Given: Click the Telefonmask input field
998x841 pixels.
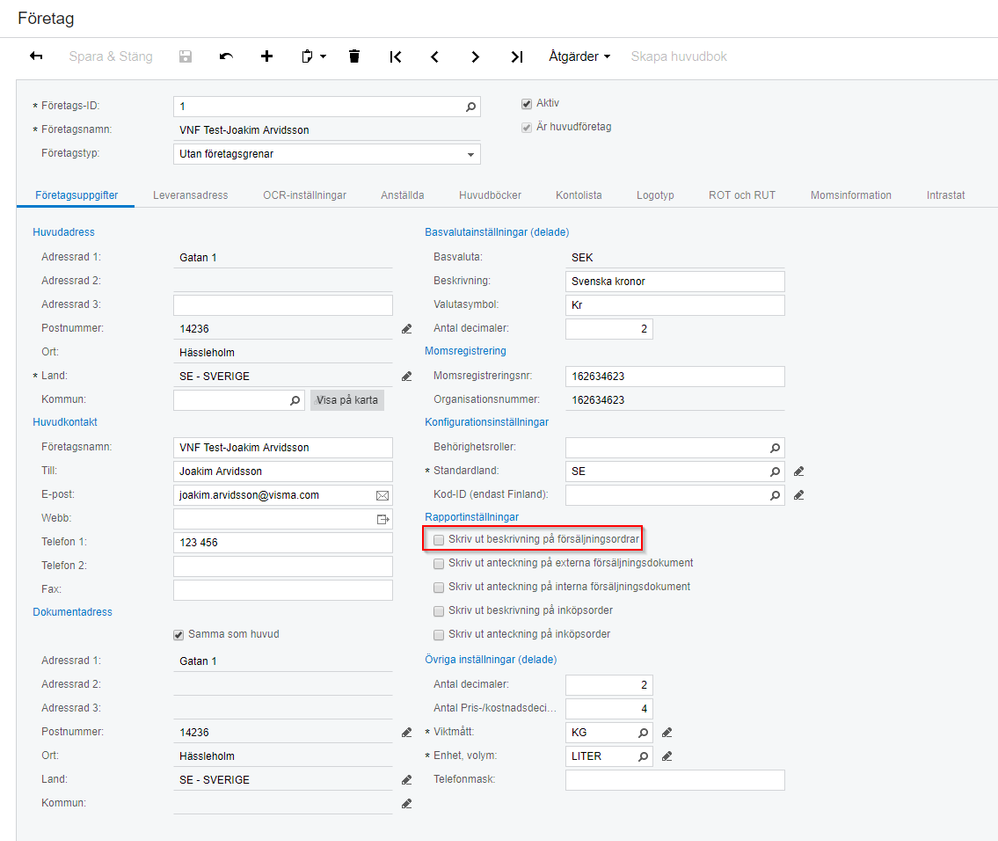Looking at the screenshot, I should (x=674, y=780).
